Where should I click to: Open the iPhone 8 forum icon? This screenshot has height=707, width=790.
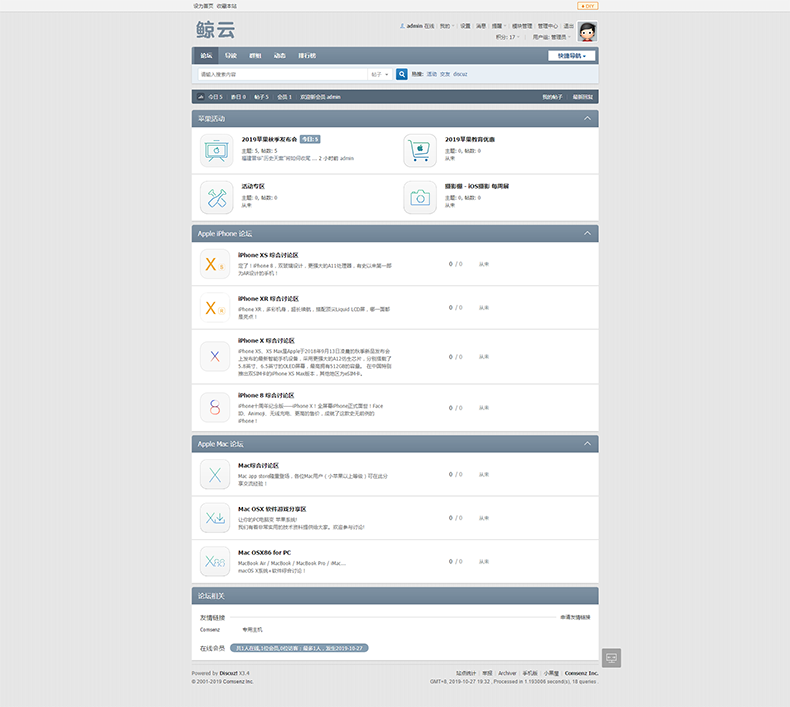coord(215,407)
